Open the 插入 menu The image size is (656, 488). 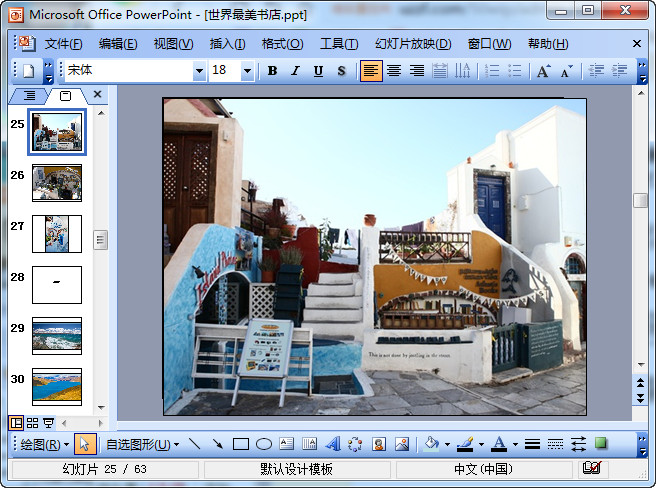point(227,44)
